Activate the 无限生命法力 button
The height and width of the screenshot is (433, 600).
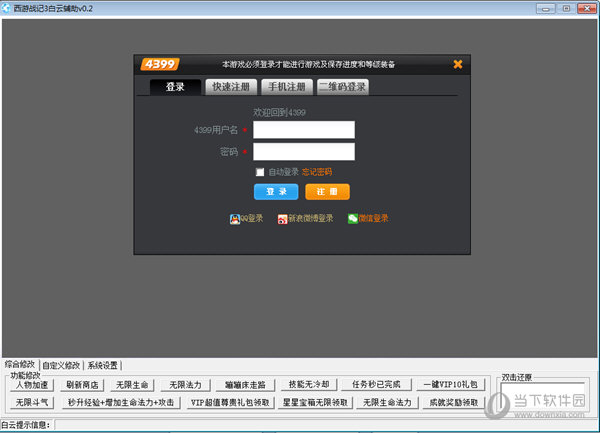point(387,402)
